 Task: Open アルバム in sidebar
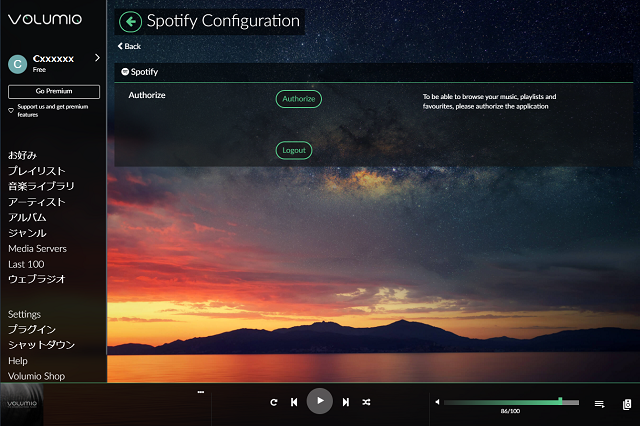(x=27, y=217)
